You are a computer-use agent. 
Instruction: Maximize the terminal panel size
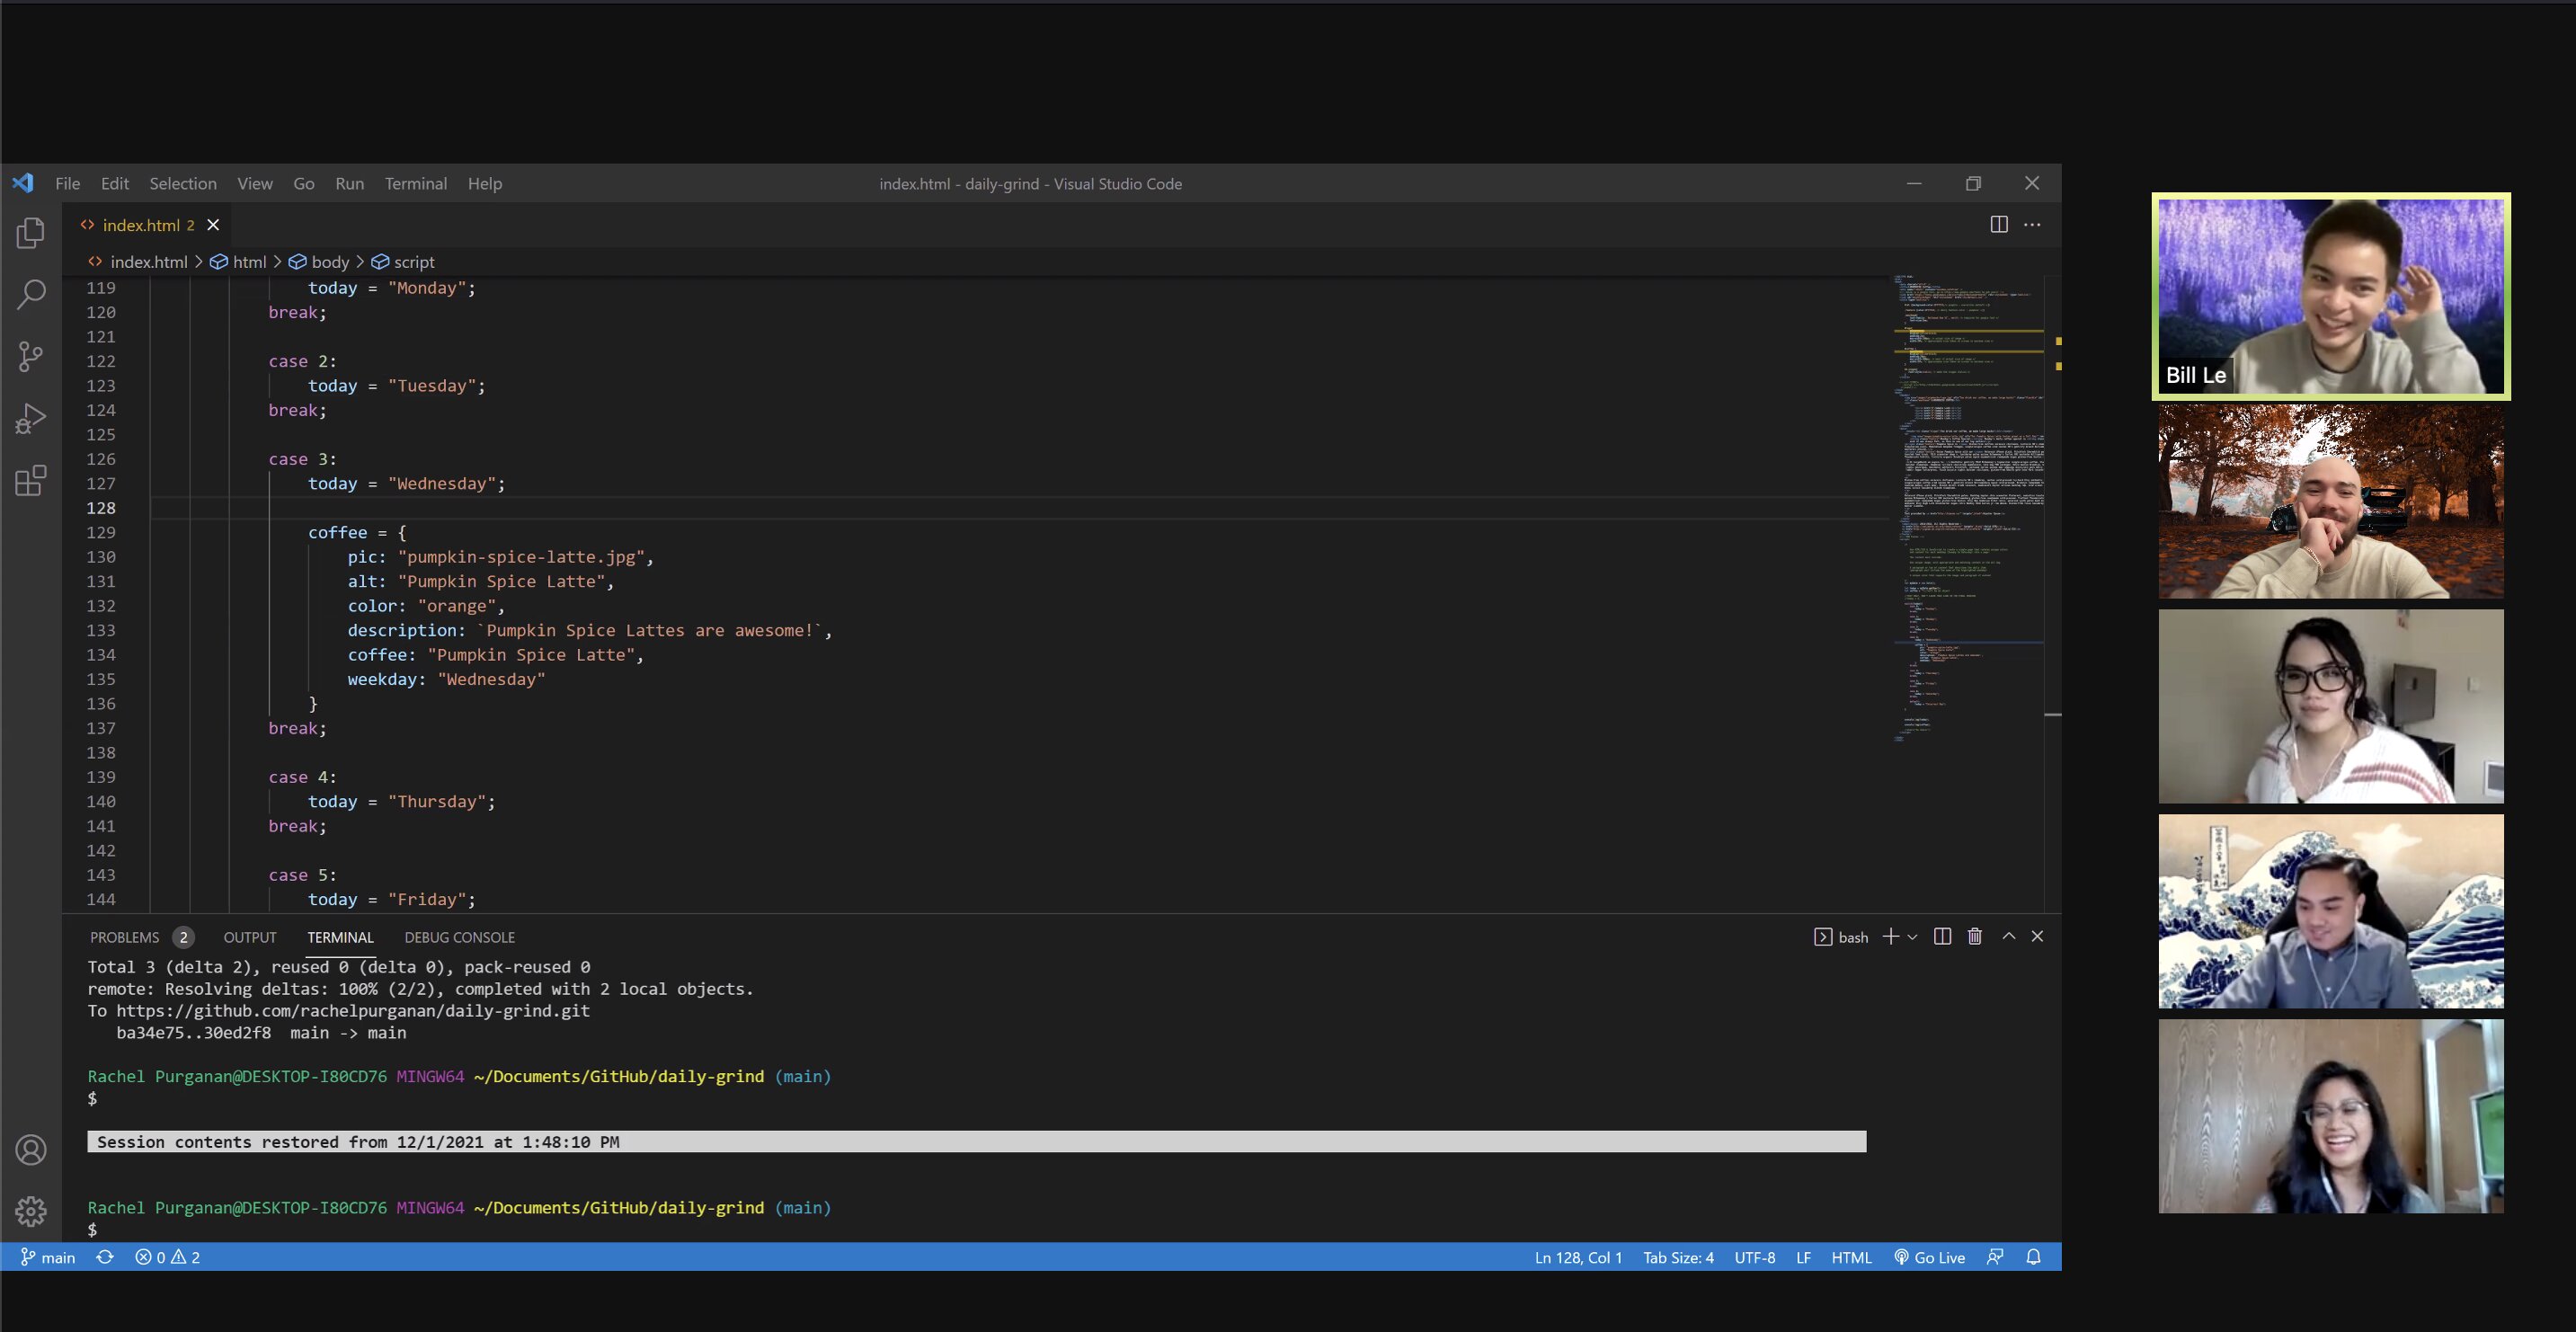tap(2008, 936)
